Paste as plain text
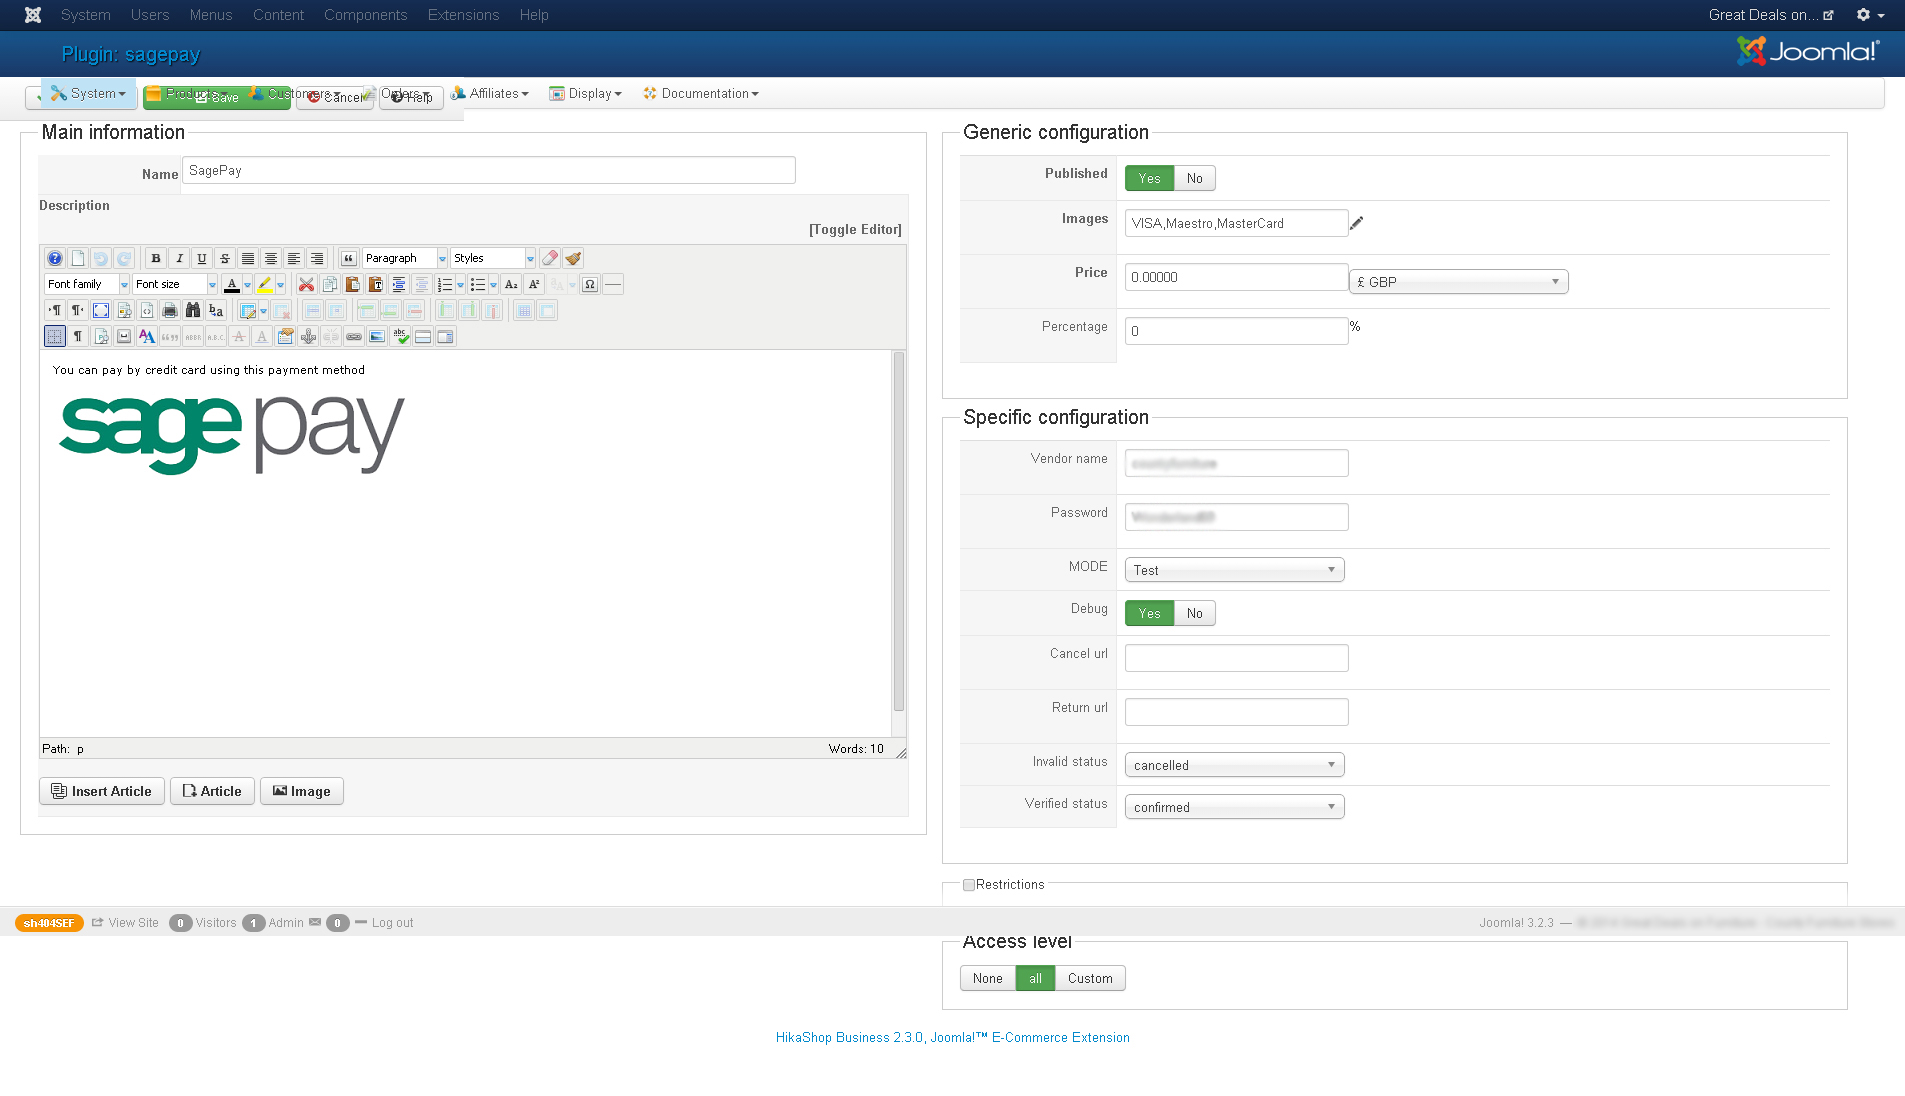This screenshot has width=1905, height=1096. click(x=376, y=284)
